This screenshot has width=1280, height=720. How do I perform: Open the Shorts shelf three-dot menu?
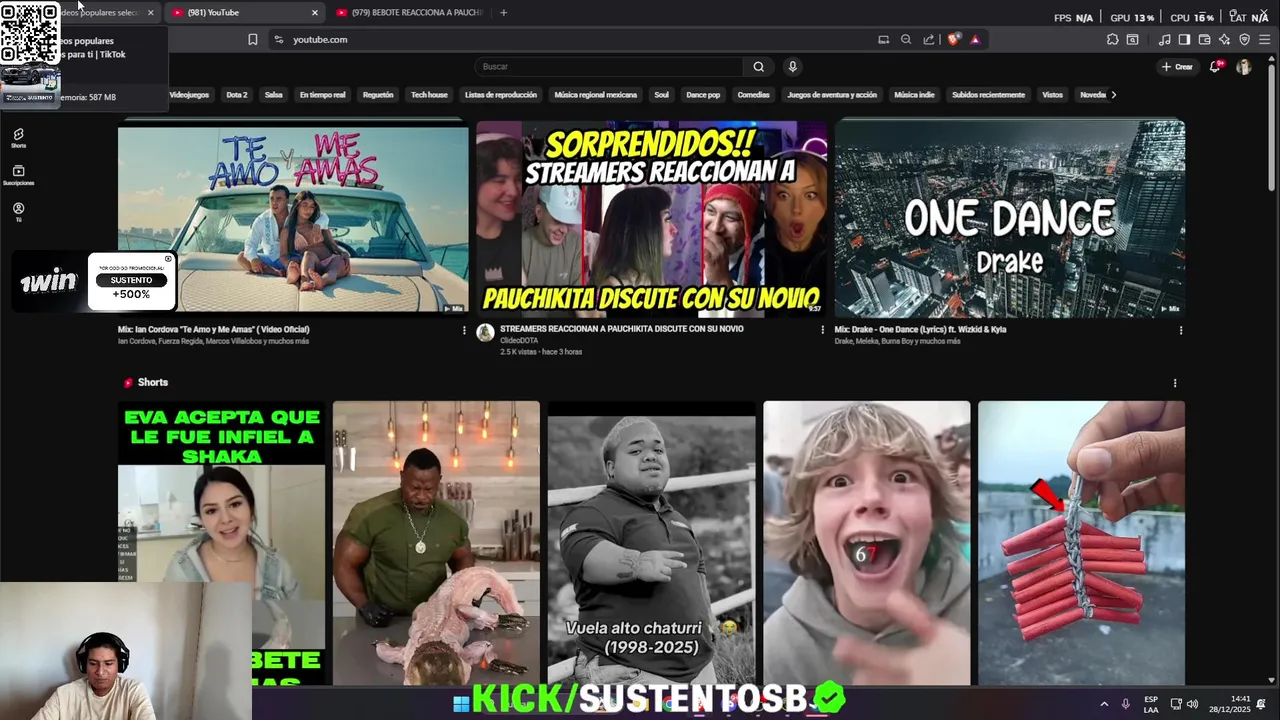coord(1175,383)
